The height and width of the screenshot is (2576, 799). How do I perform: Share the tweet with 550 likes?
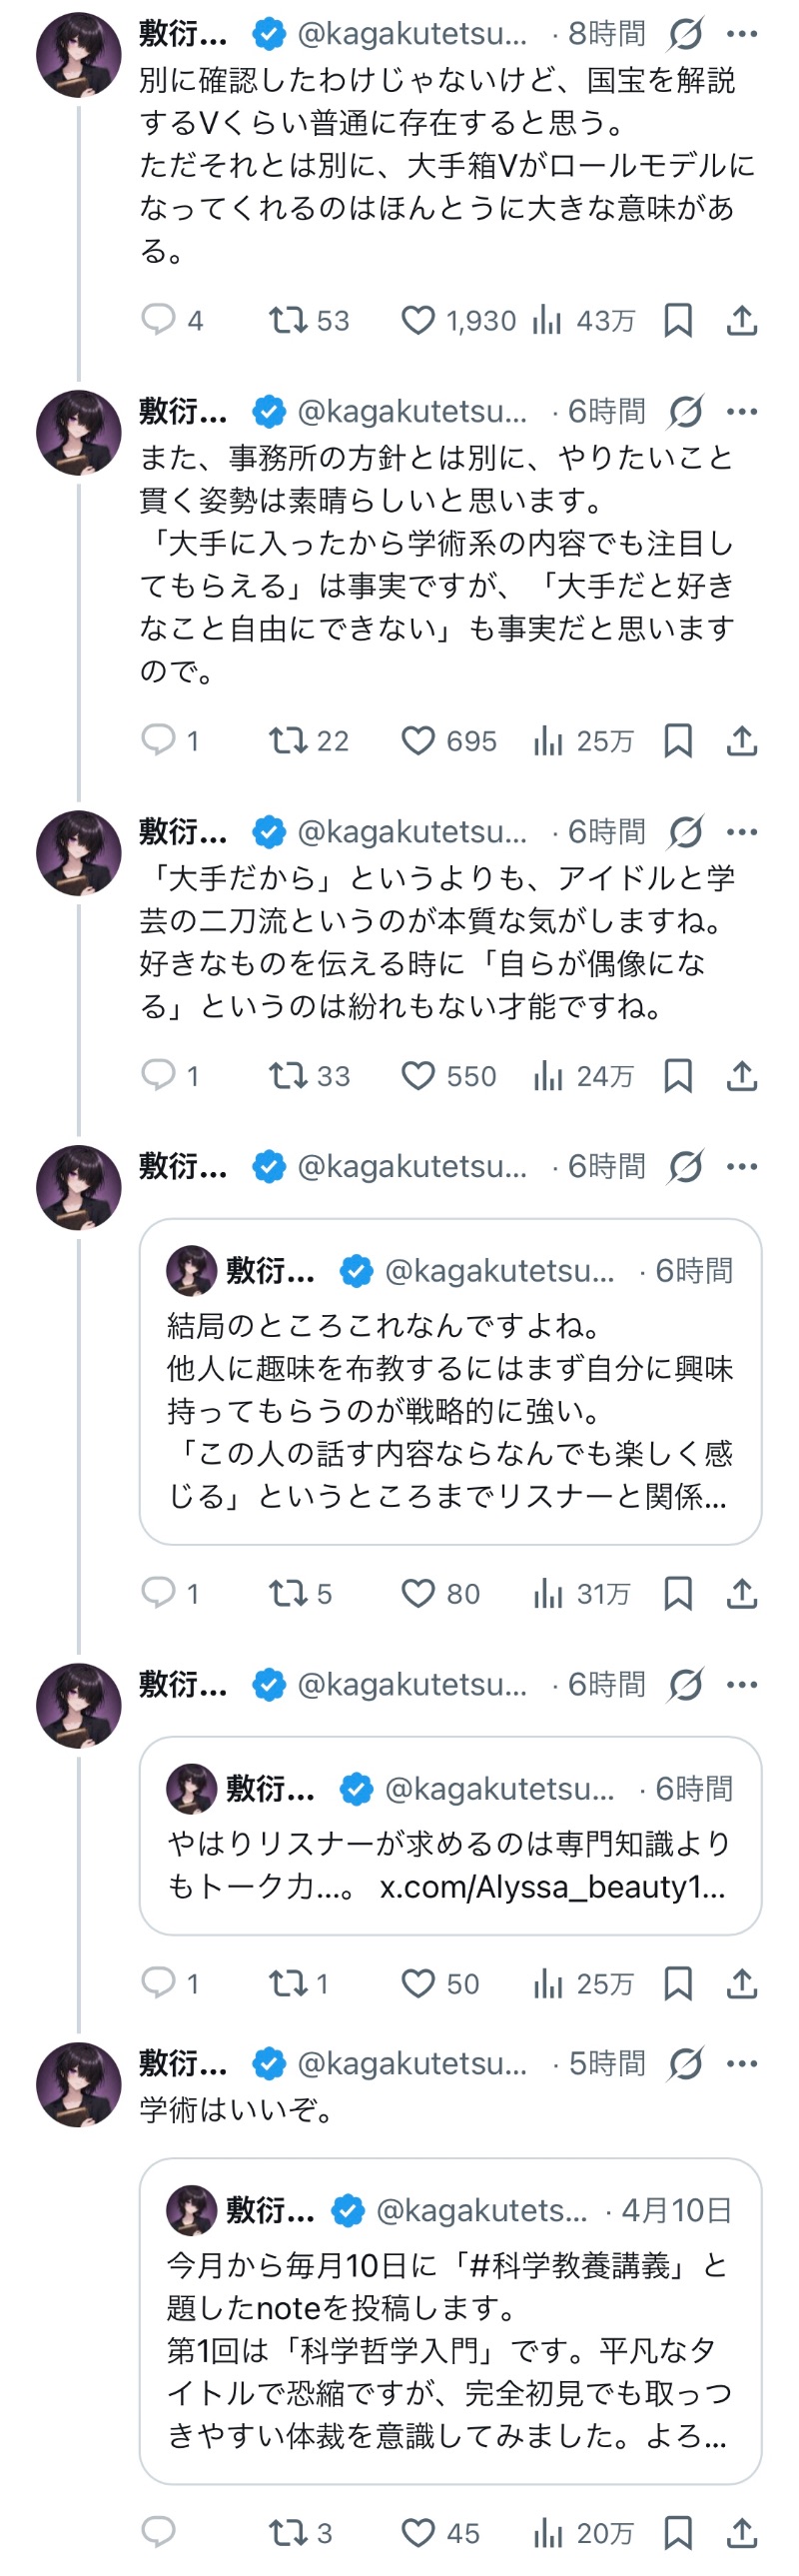[x=741, y=1076]
